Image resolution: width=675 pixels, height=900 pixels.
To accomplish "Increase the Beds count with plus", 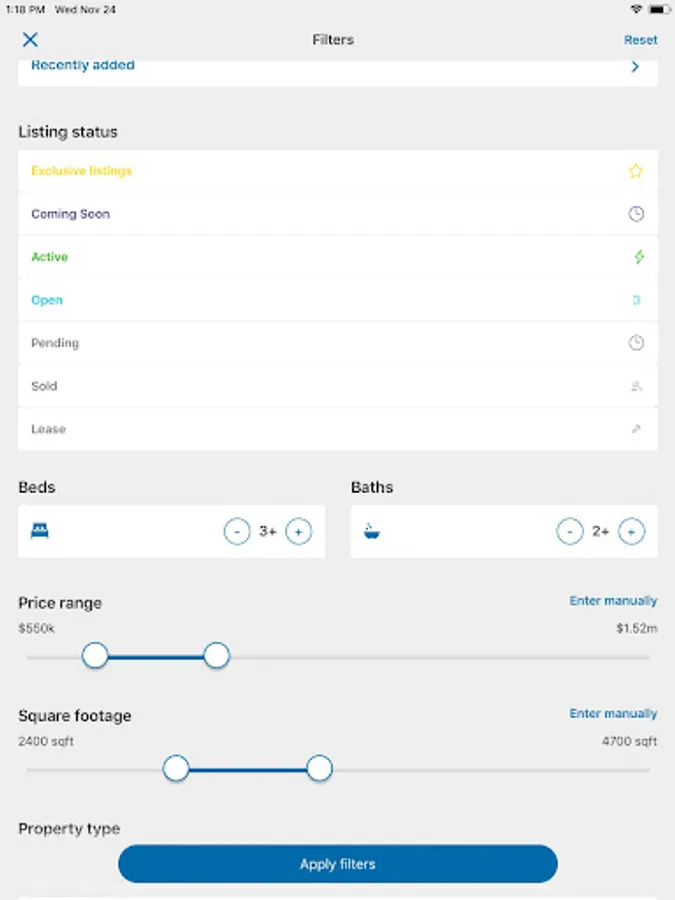I will [x=298, y=532].
